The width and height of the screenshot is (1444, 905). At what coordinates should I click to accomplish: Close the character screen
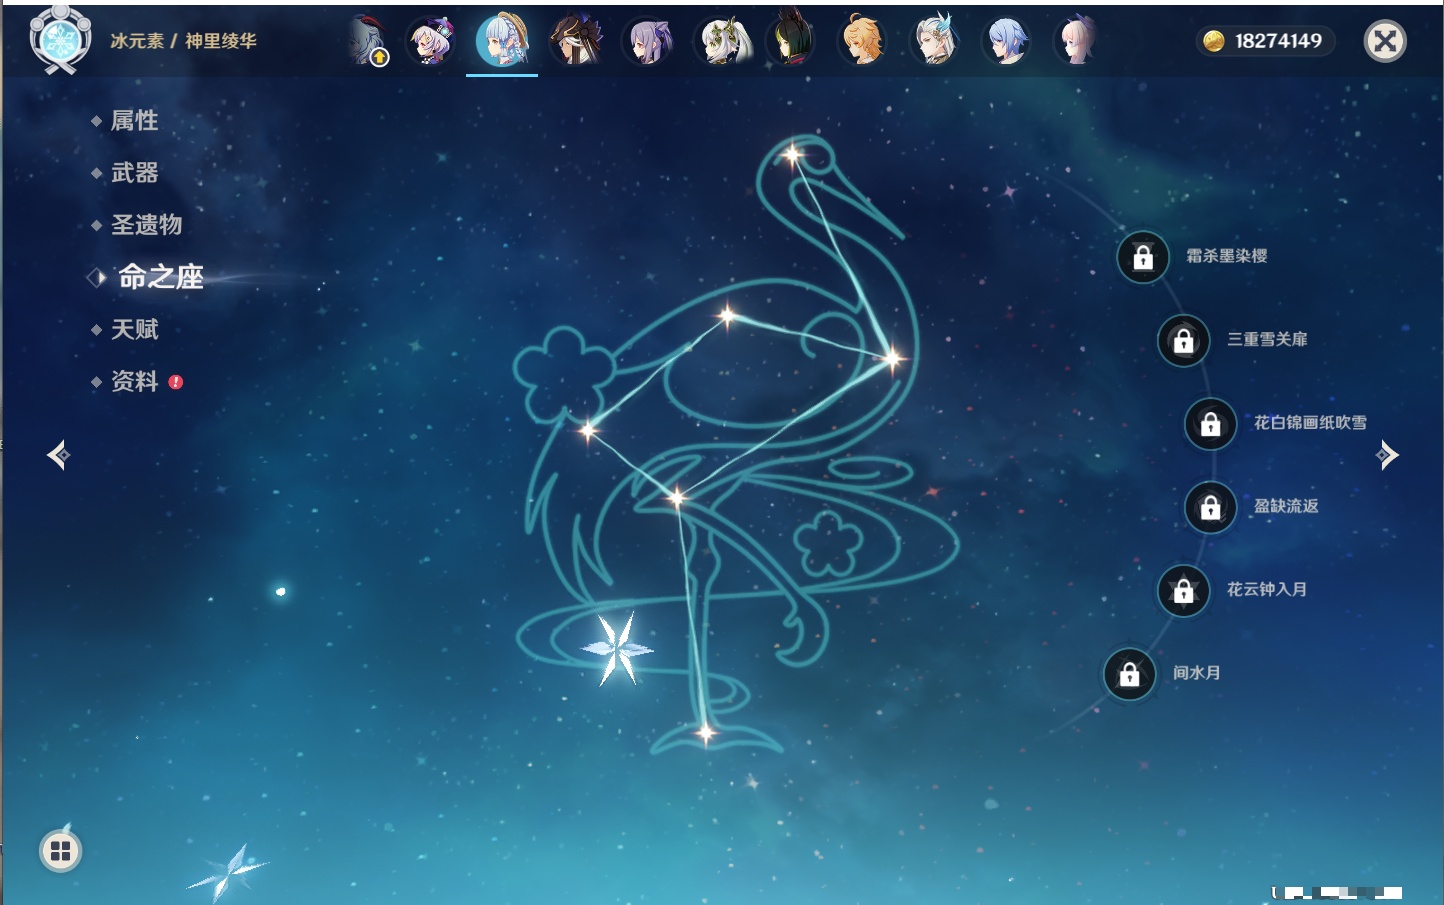tap(1385, 41)
